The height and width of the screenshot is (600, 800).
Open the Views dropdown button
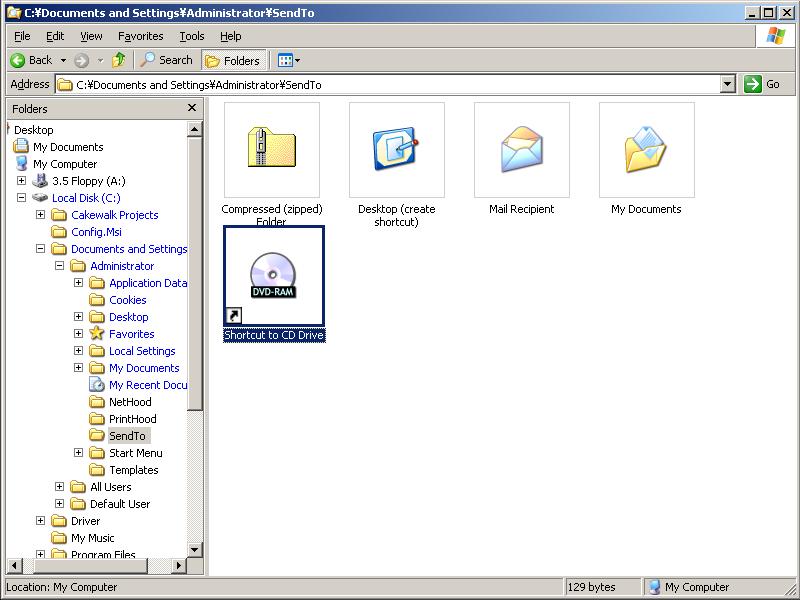[x=289, y=61]
